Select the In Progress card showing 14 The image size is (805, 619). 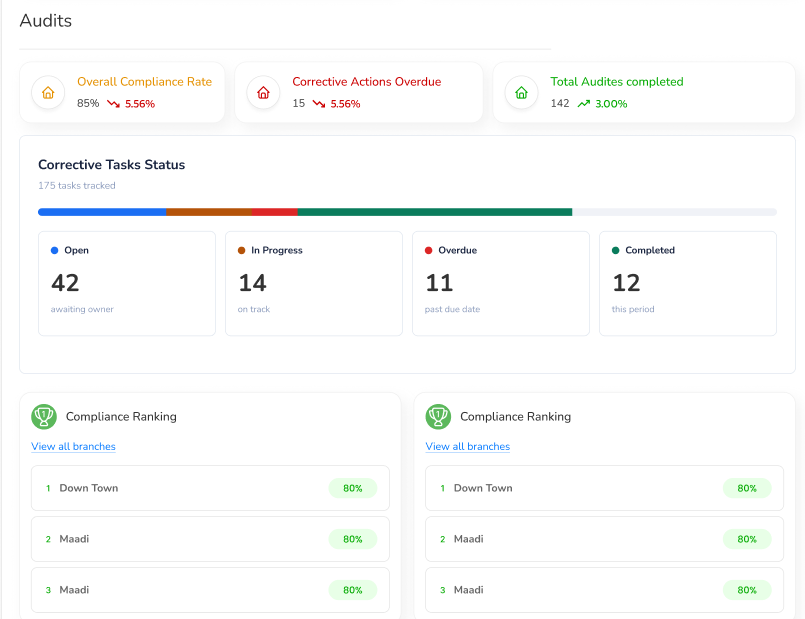(x=314, y=283)
